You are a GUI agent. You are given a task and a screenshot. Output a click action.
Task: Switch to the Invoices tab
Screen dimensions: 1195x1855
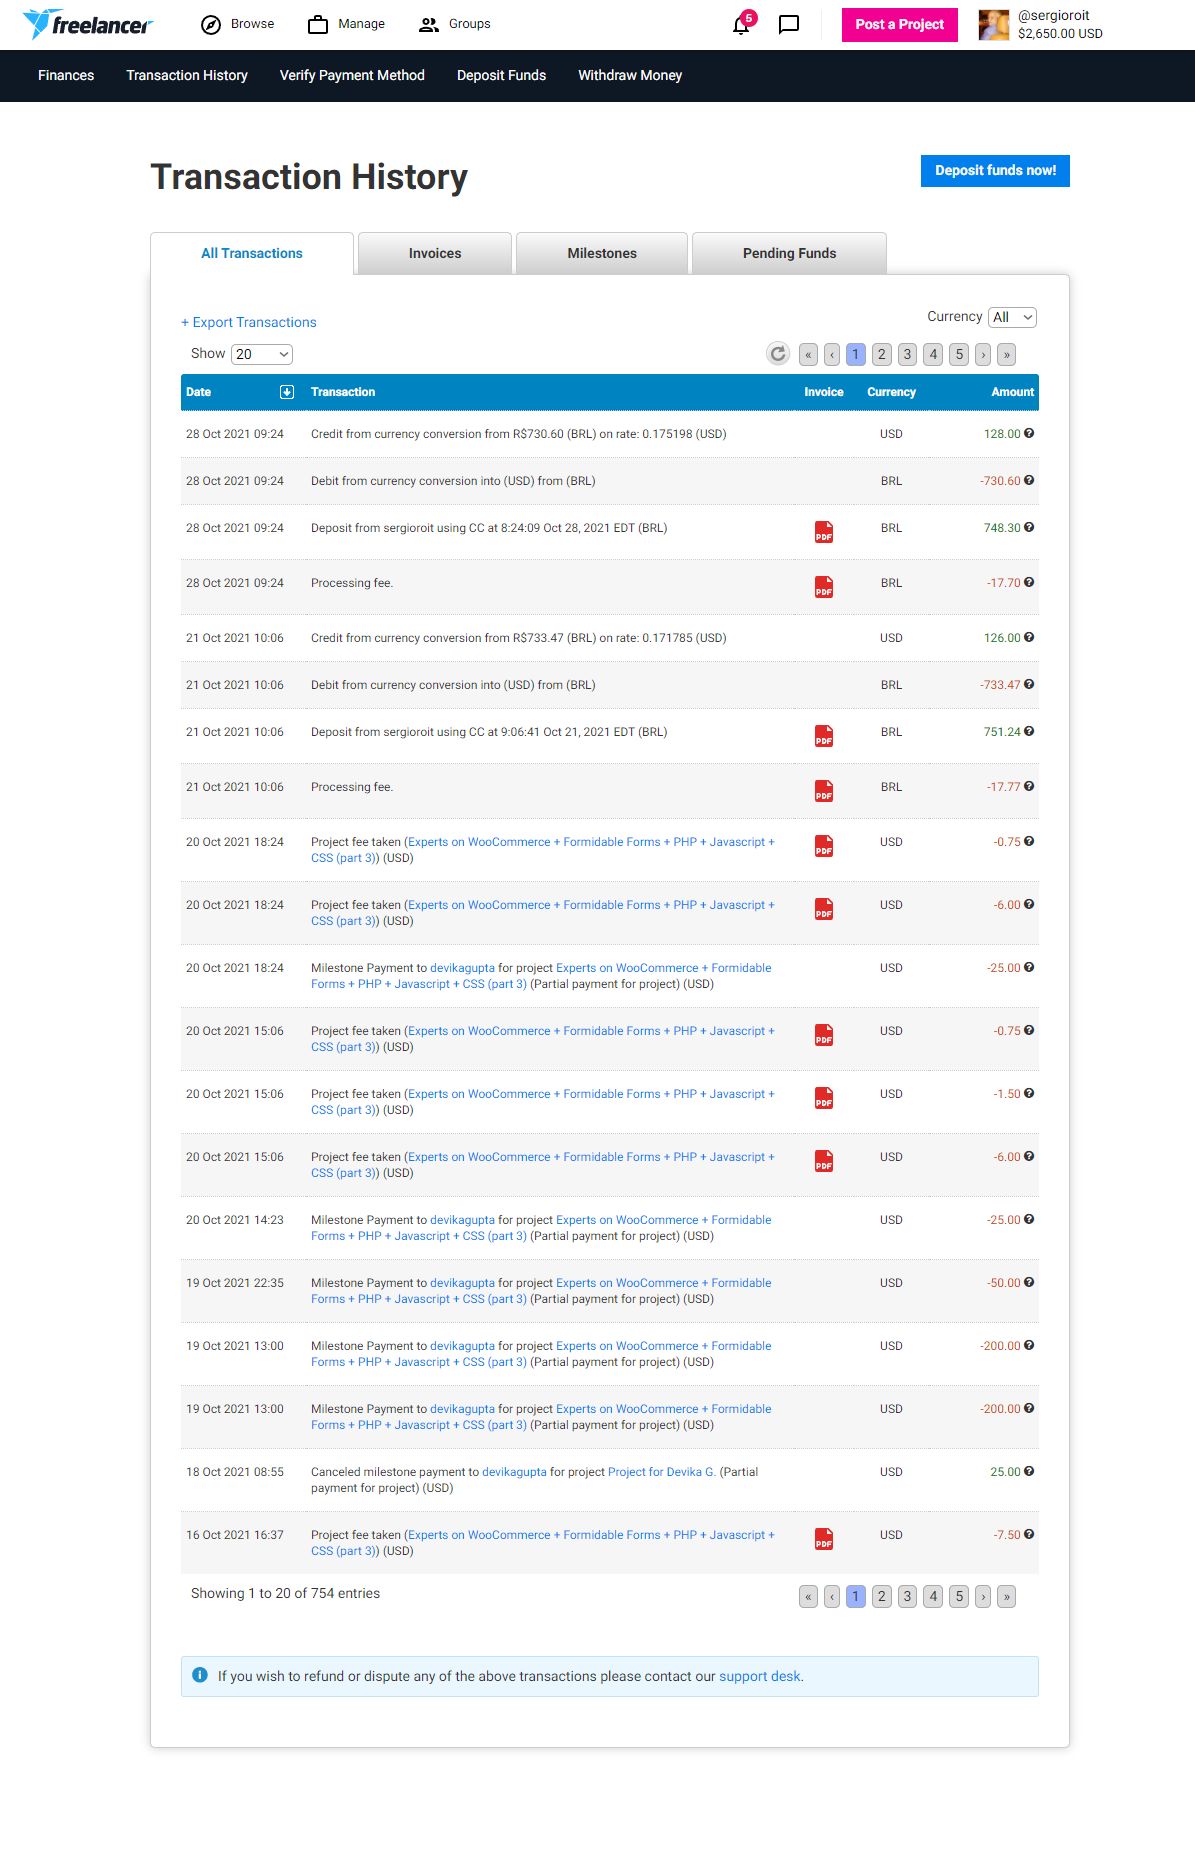435,253
